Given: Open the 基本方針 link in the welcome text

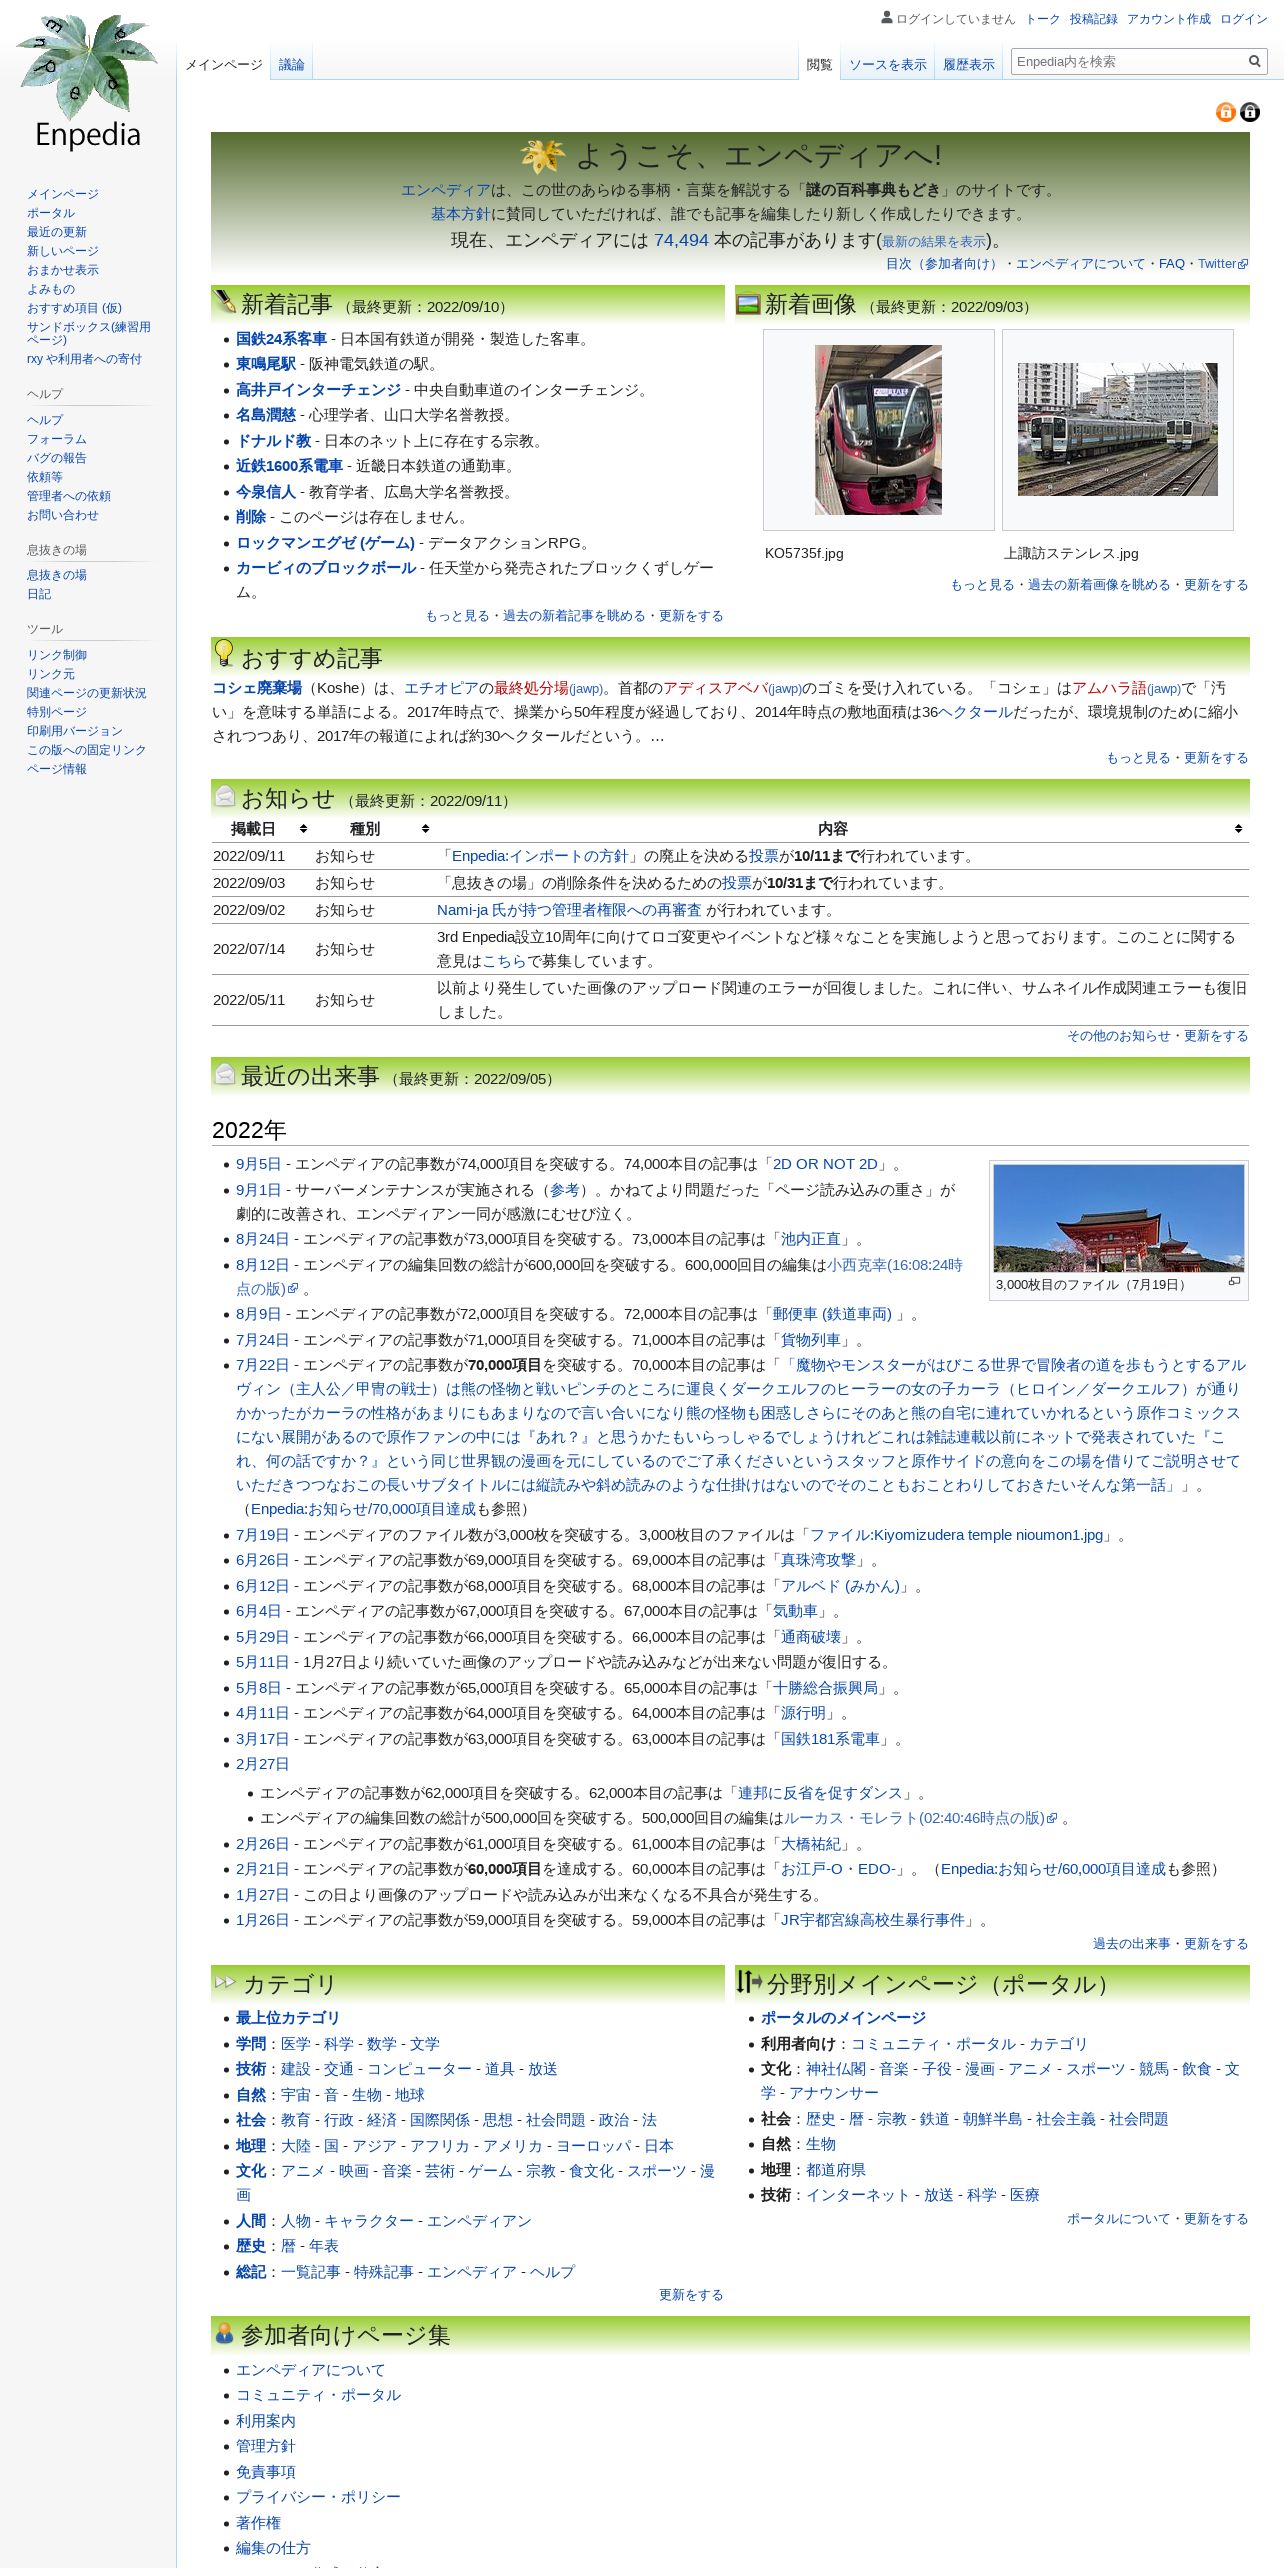Looking at the screenshot, I should pyautogui.click(x=460, y=214).
